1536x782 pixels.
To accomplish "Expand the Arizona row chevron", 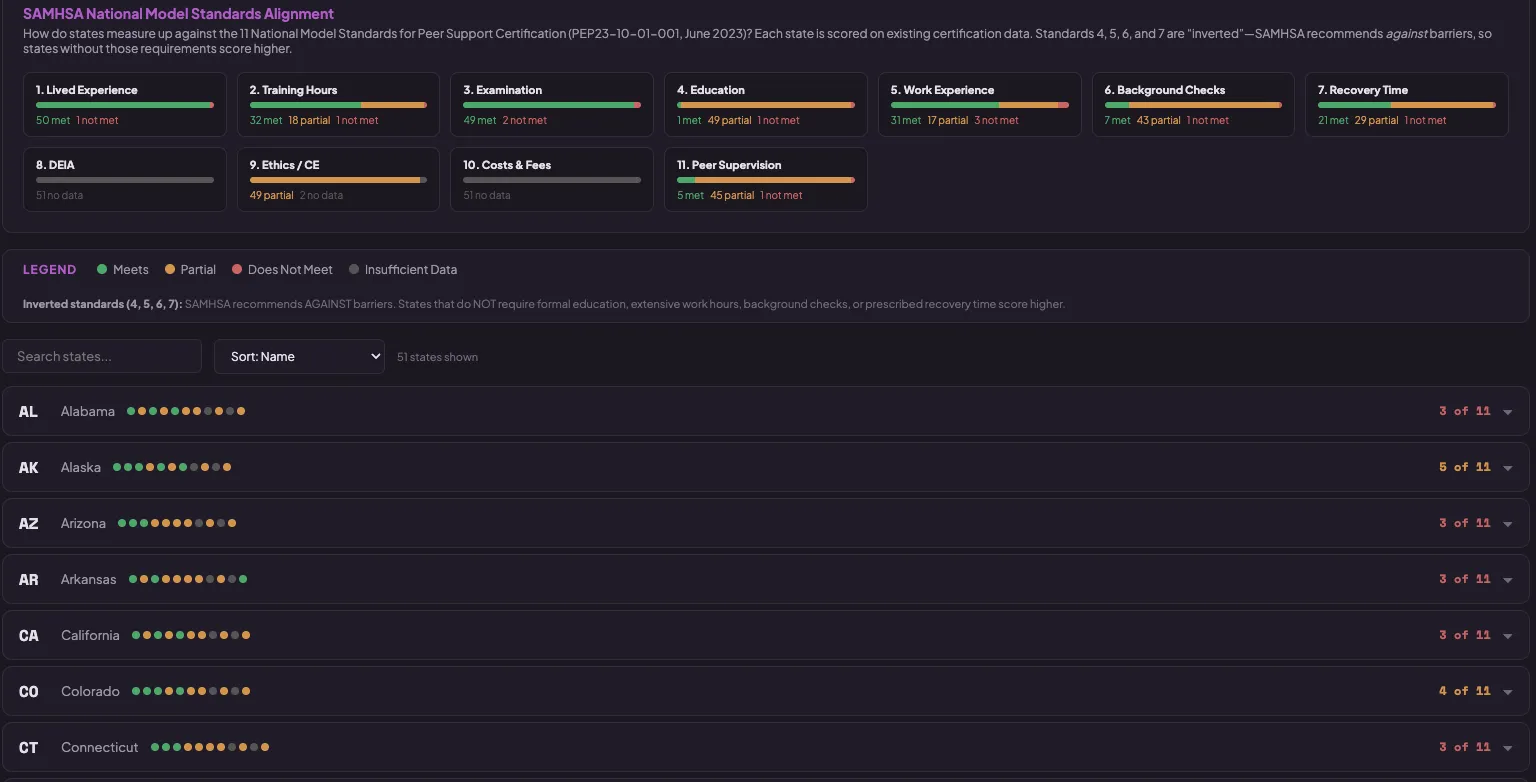I will click(1508, 524).
